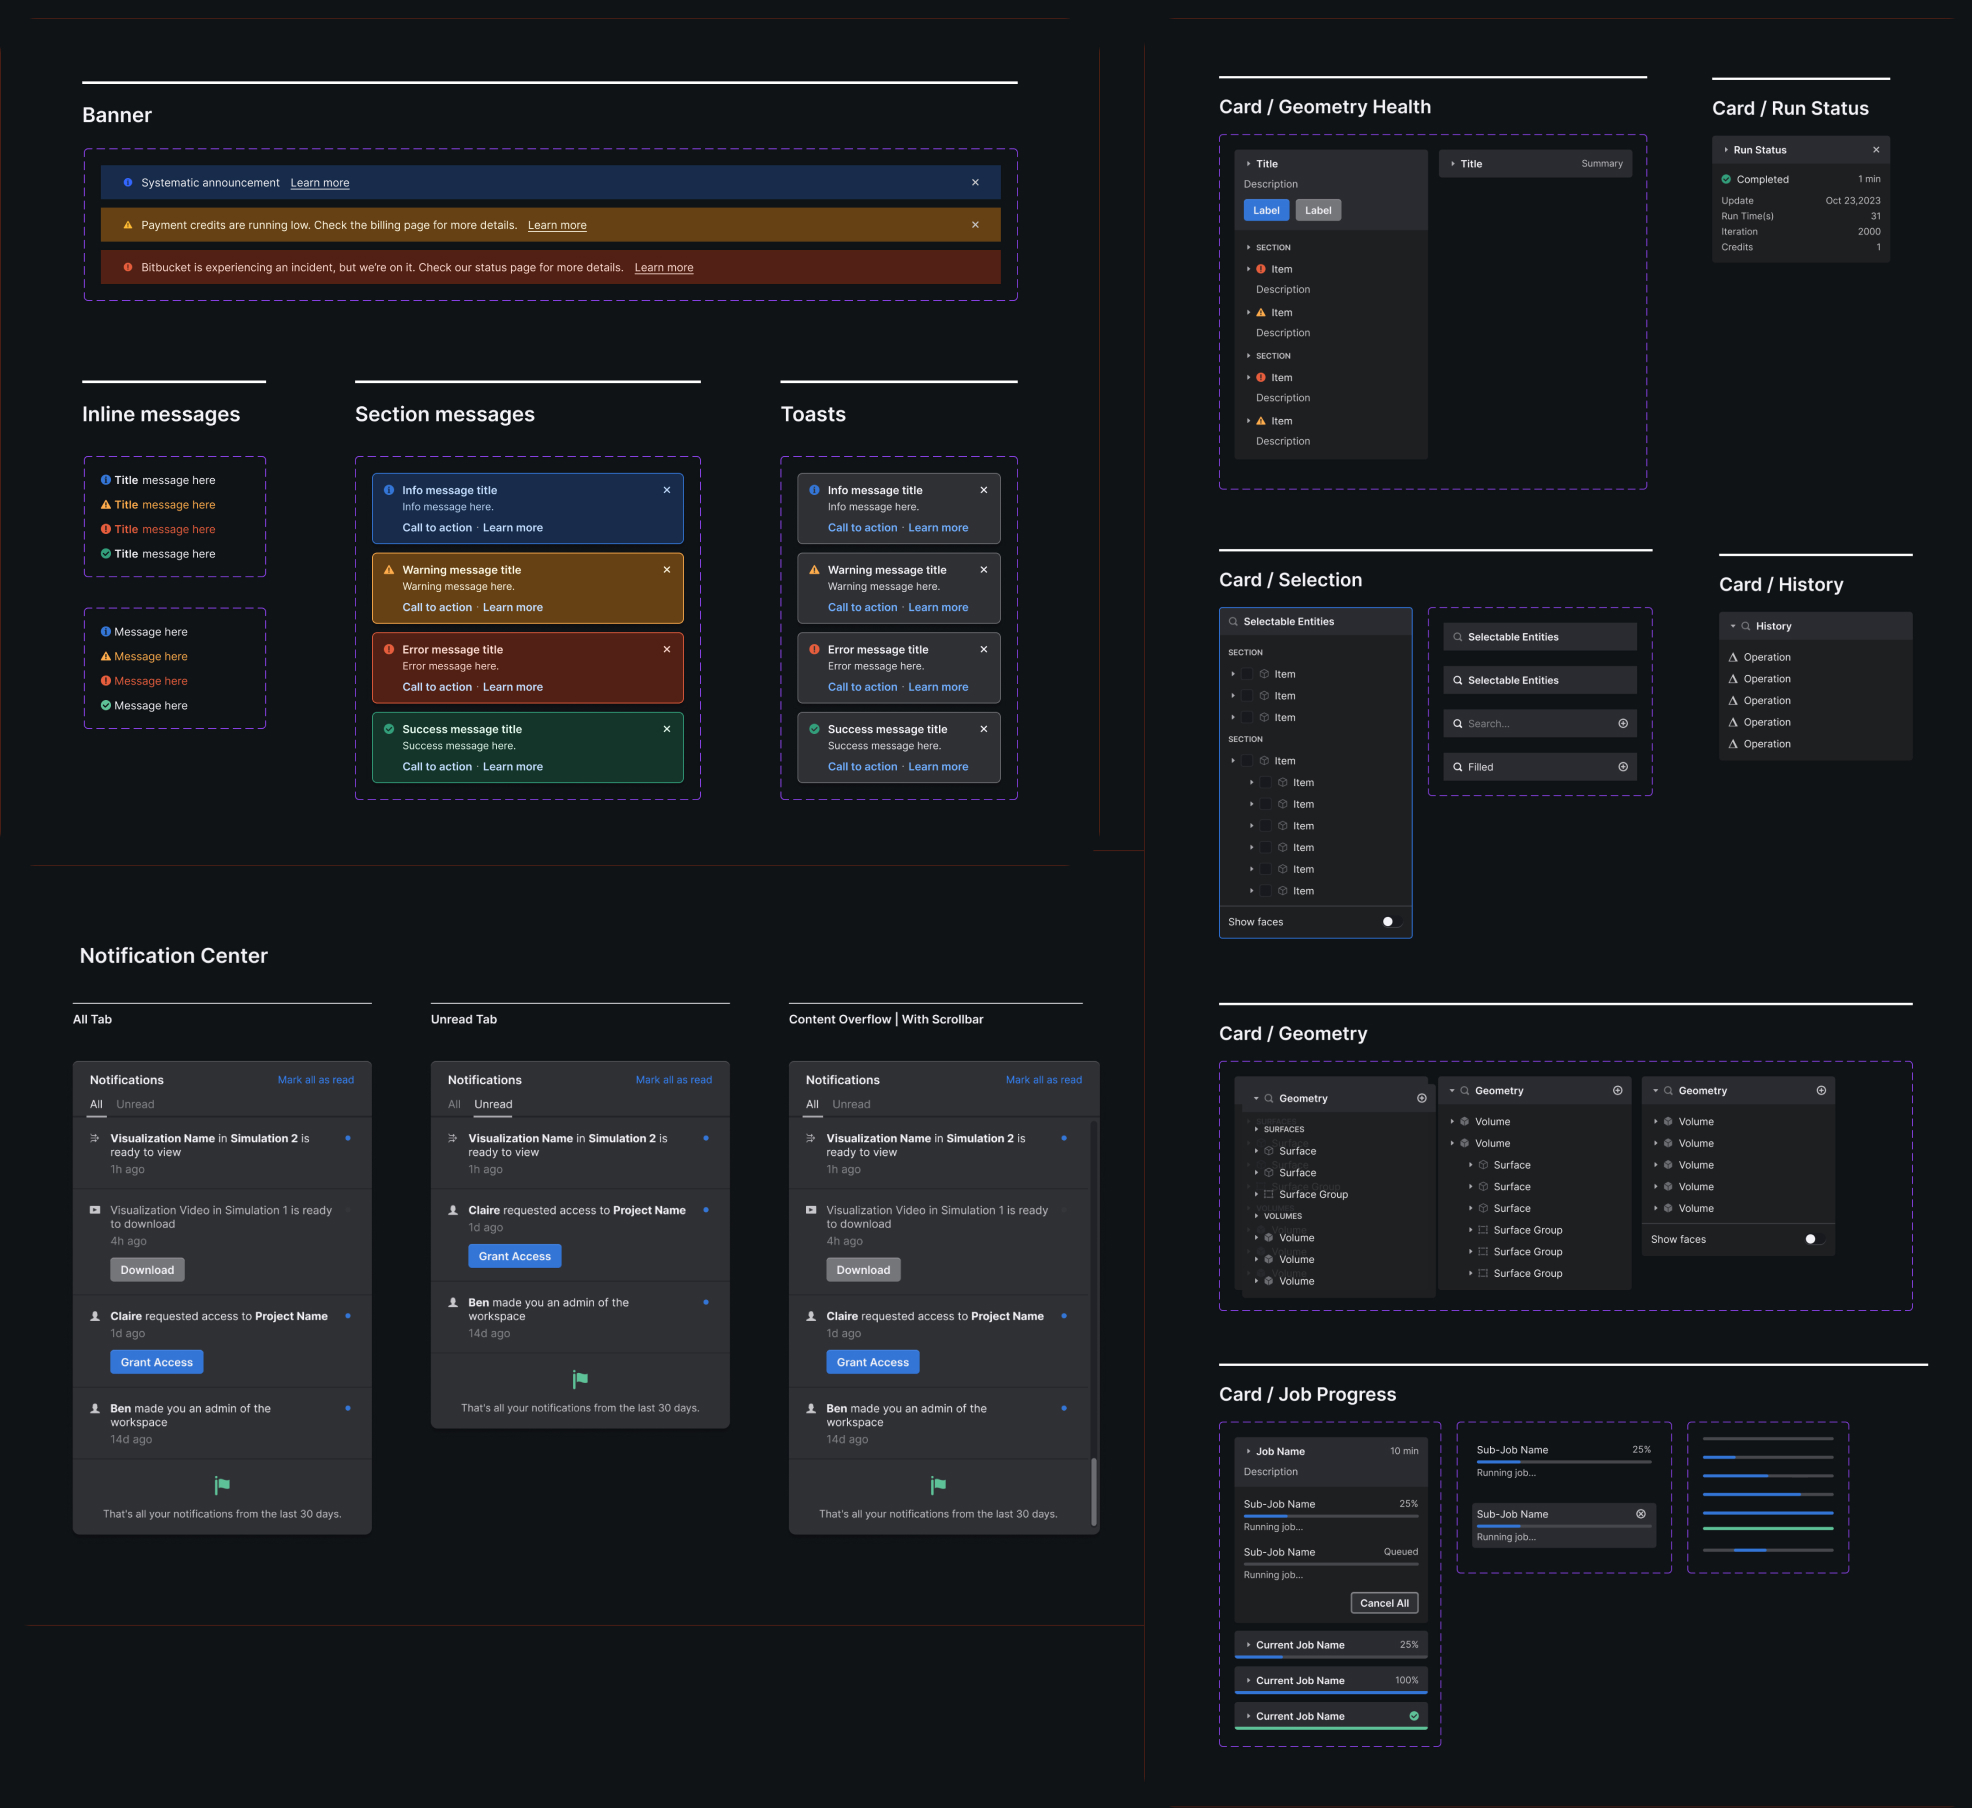
Task: Click the add icon in Search field
Action: (x=1623, y=724)
